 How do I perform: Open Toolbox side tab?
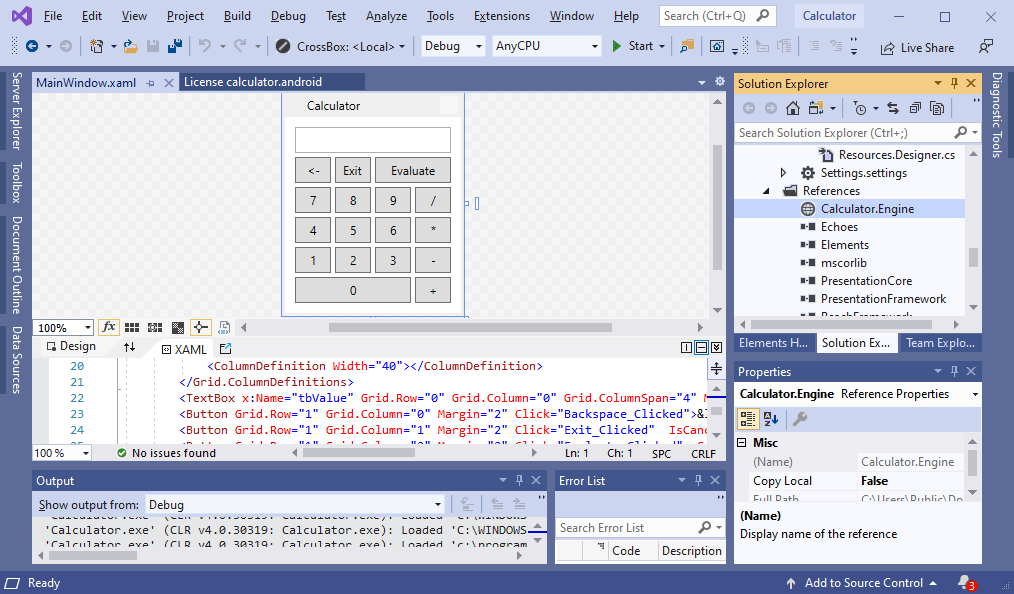(x=17, y=183)
